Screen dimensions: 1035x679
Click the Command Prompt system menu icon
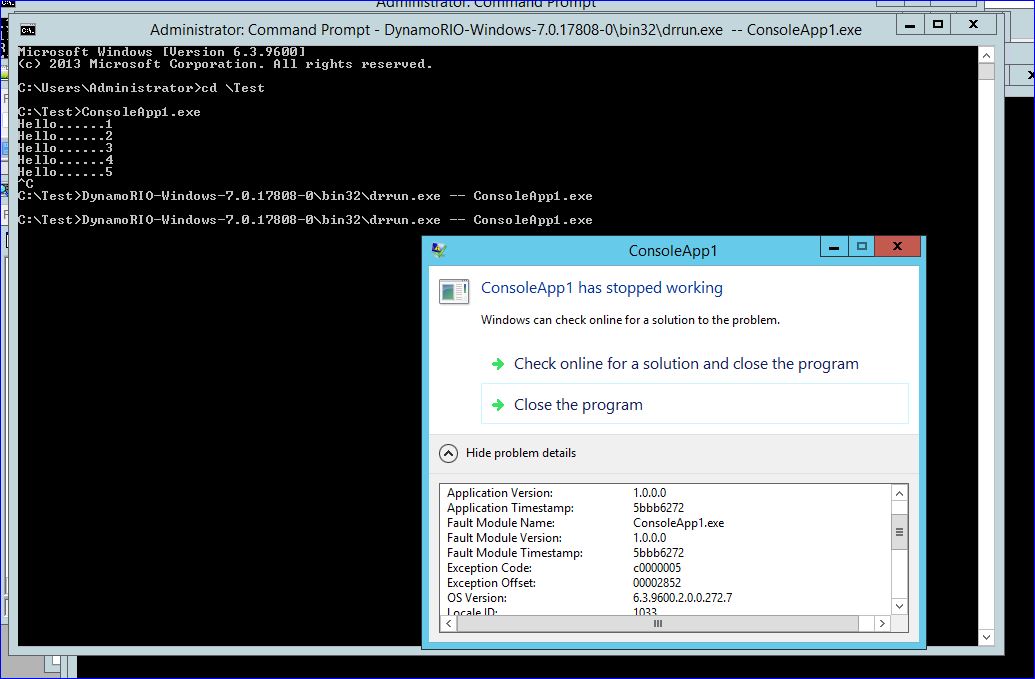click(28, 30)
